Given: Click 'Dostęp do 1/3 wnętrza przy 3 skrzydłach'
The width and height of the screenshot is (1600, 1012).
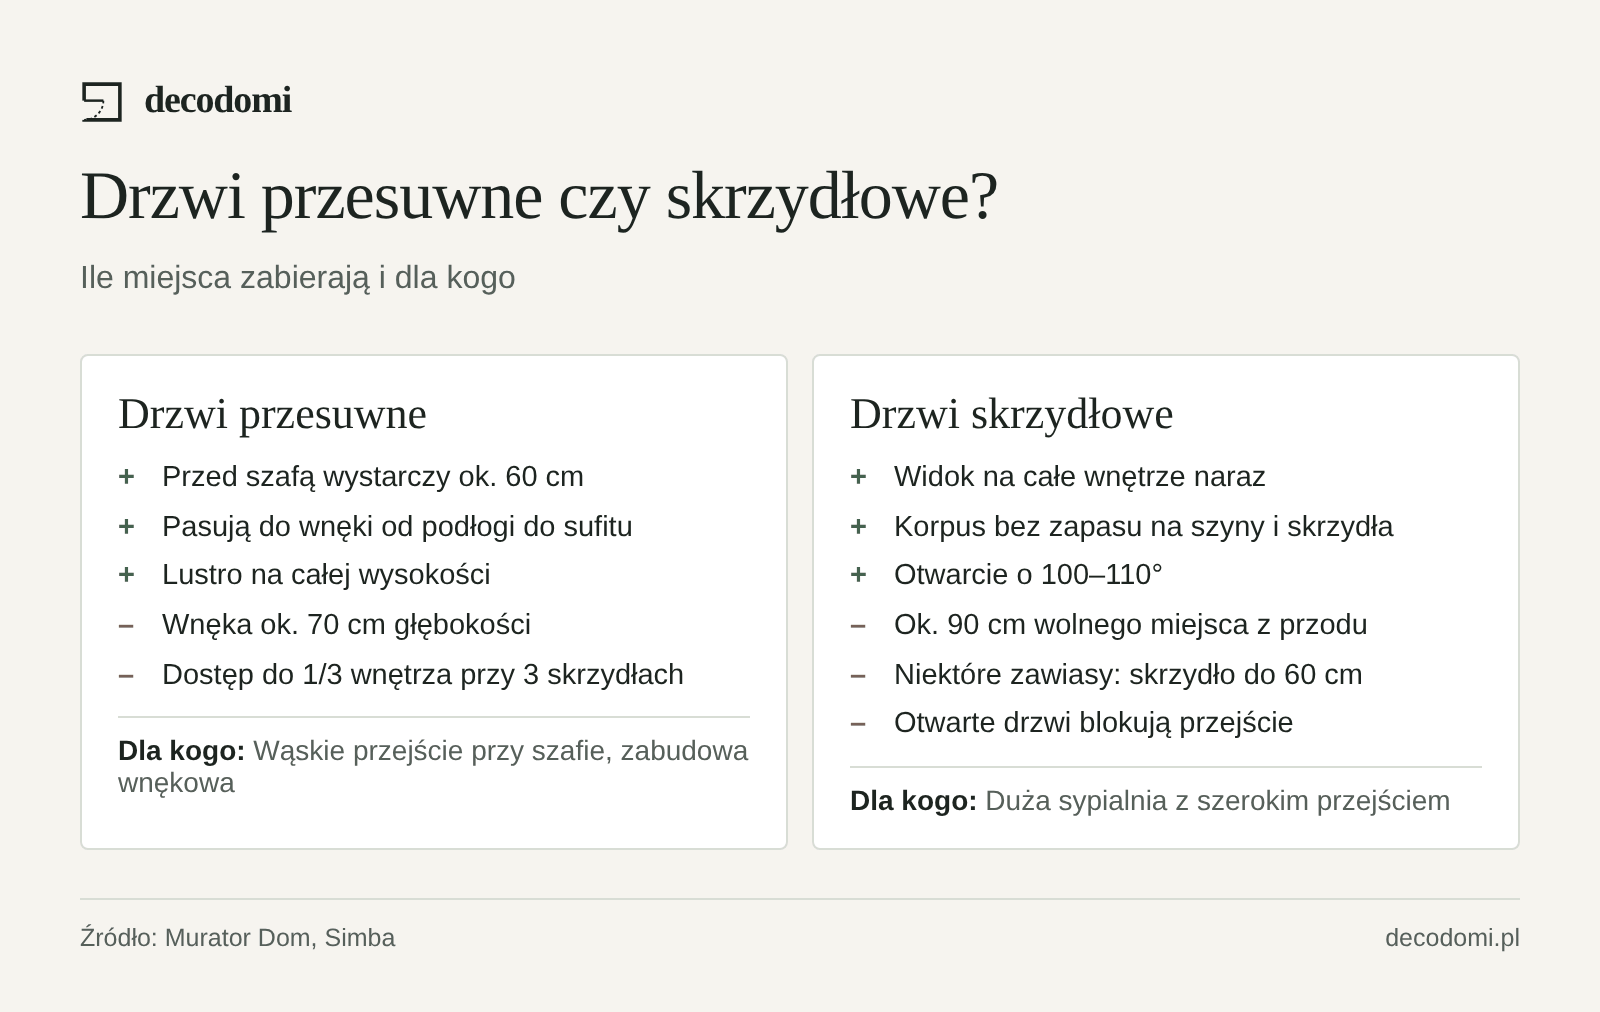Looking at the screenshot, I should (x=423, y=674).
